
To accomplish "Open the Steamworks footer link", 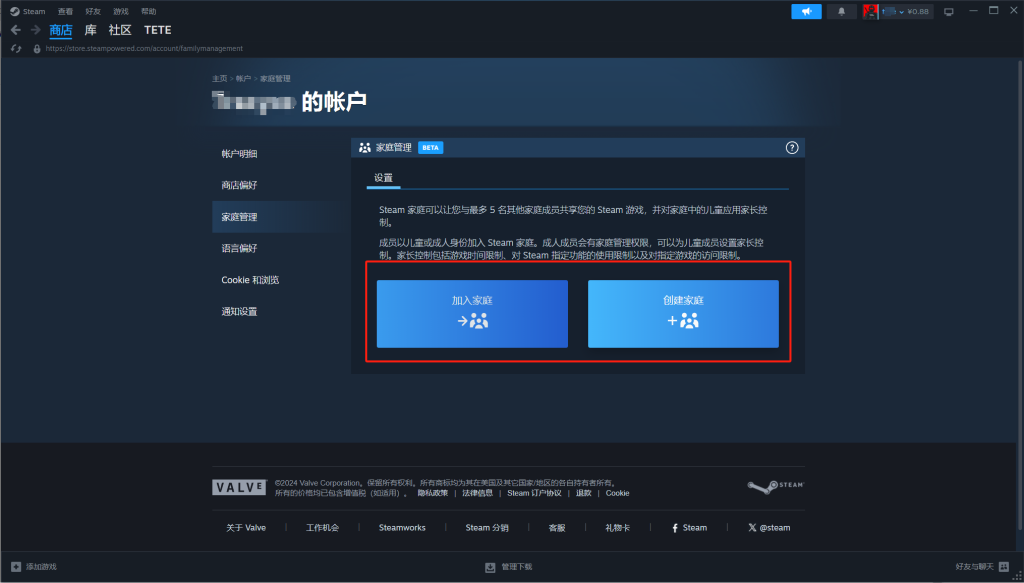I will tap(402, 528).
